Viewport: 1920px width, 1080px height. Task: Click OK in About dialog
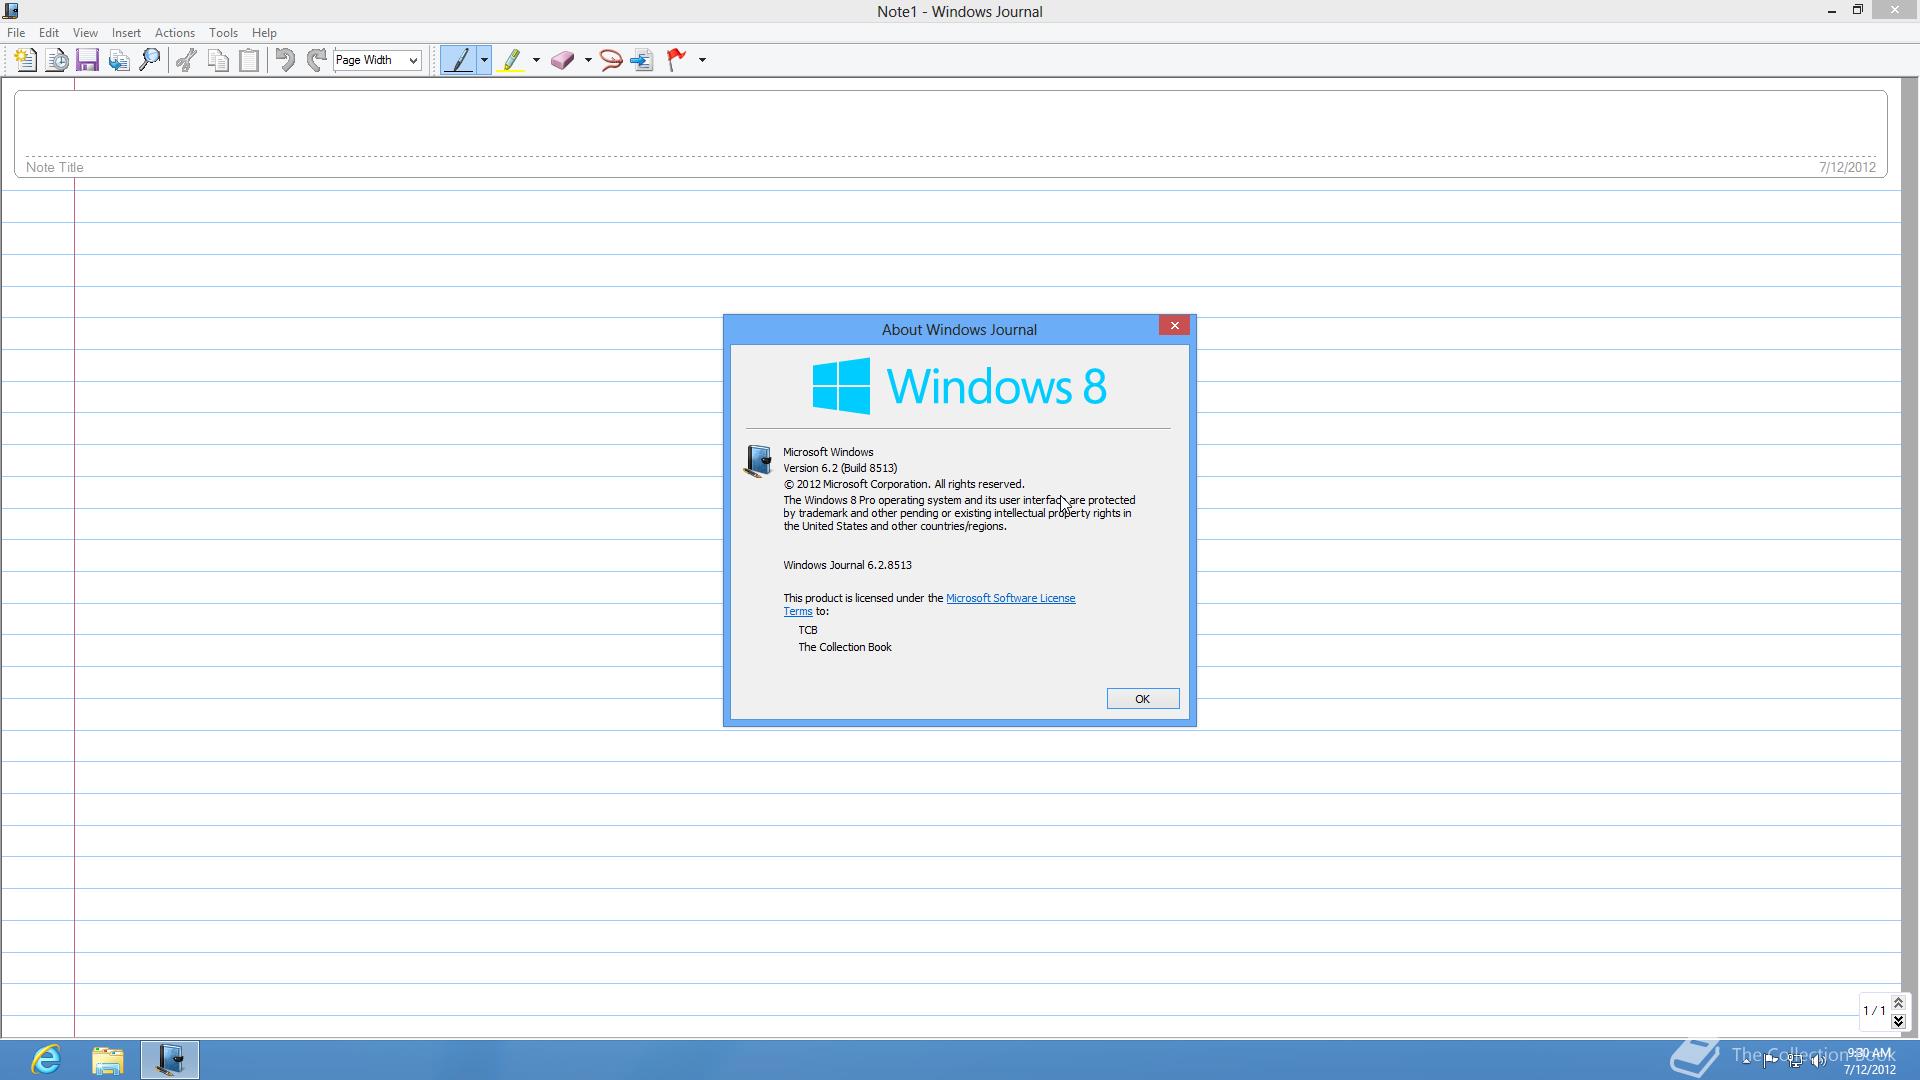[x=1142, y=699]
